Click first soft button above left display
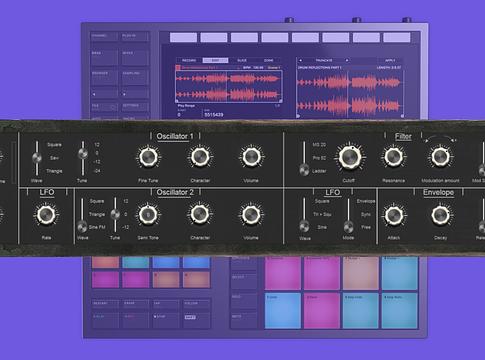 tap(183, 37)
